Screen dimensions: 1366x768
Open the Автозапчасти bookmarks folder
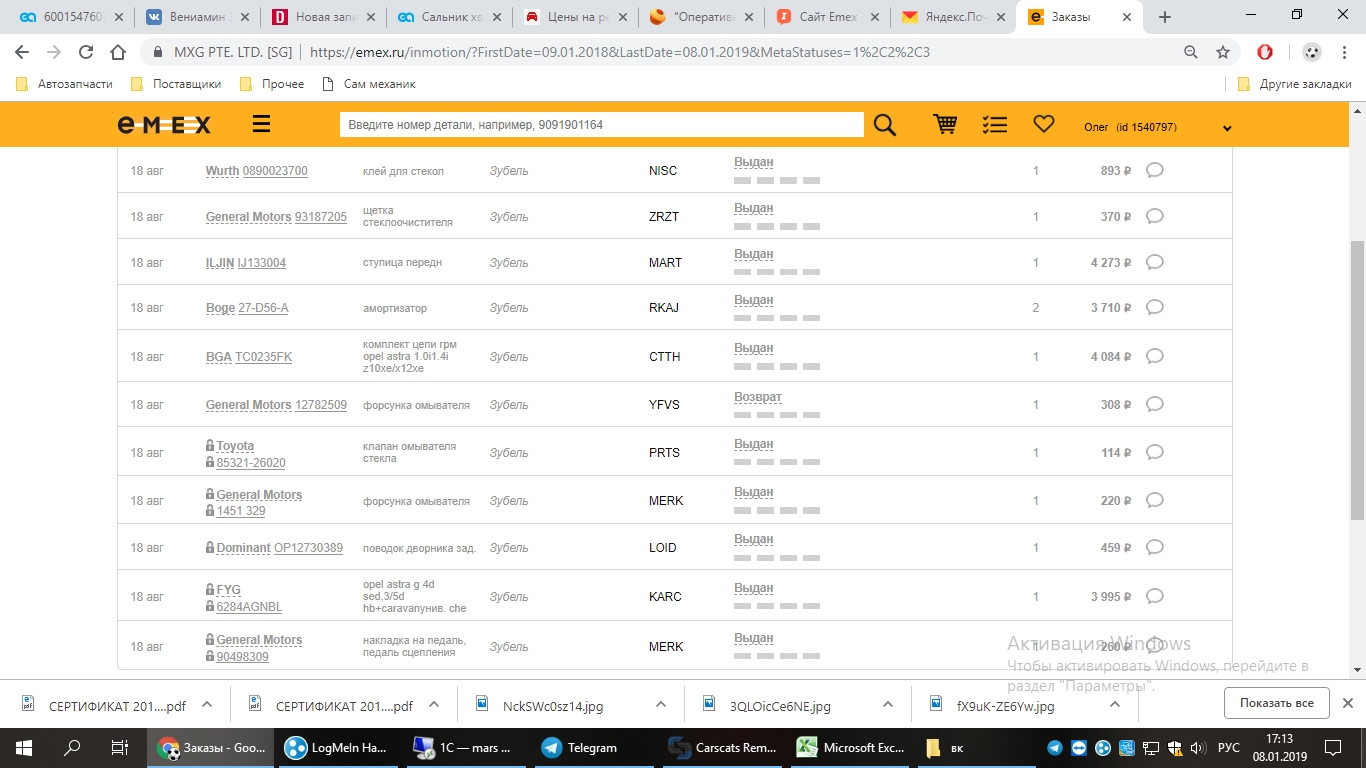(x=64, y=84)
